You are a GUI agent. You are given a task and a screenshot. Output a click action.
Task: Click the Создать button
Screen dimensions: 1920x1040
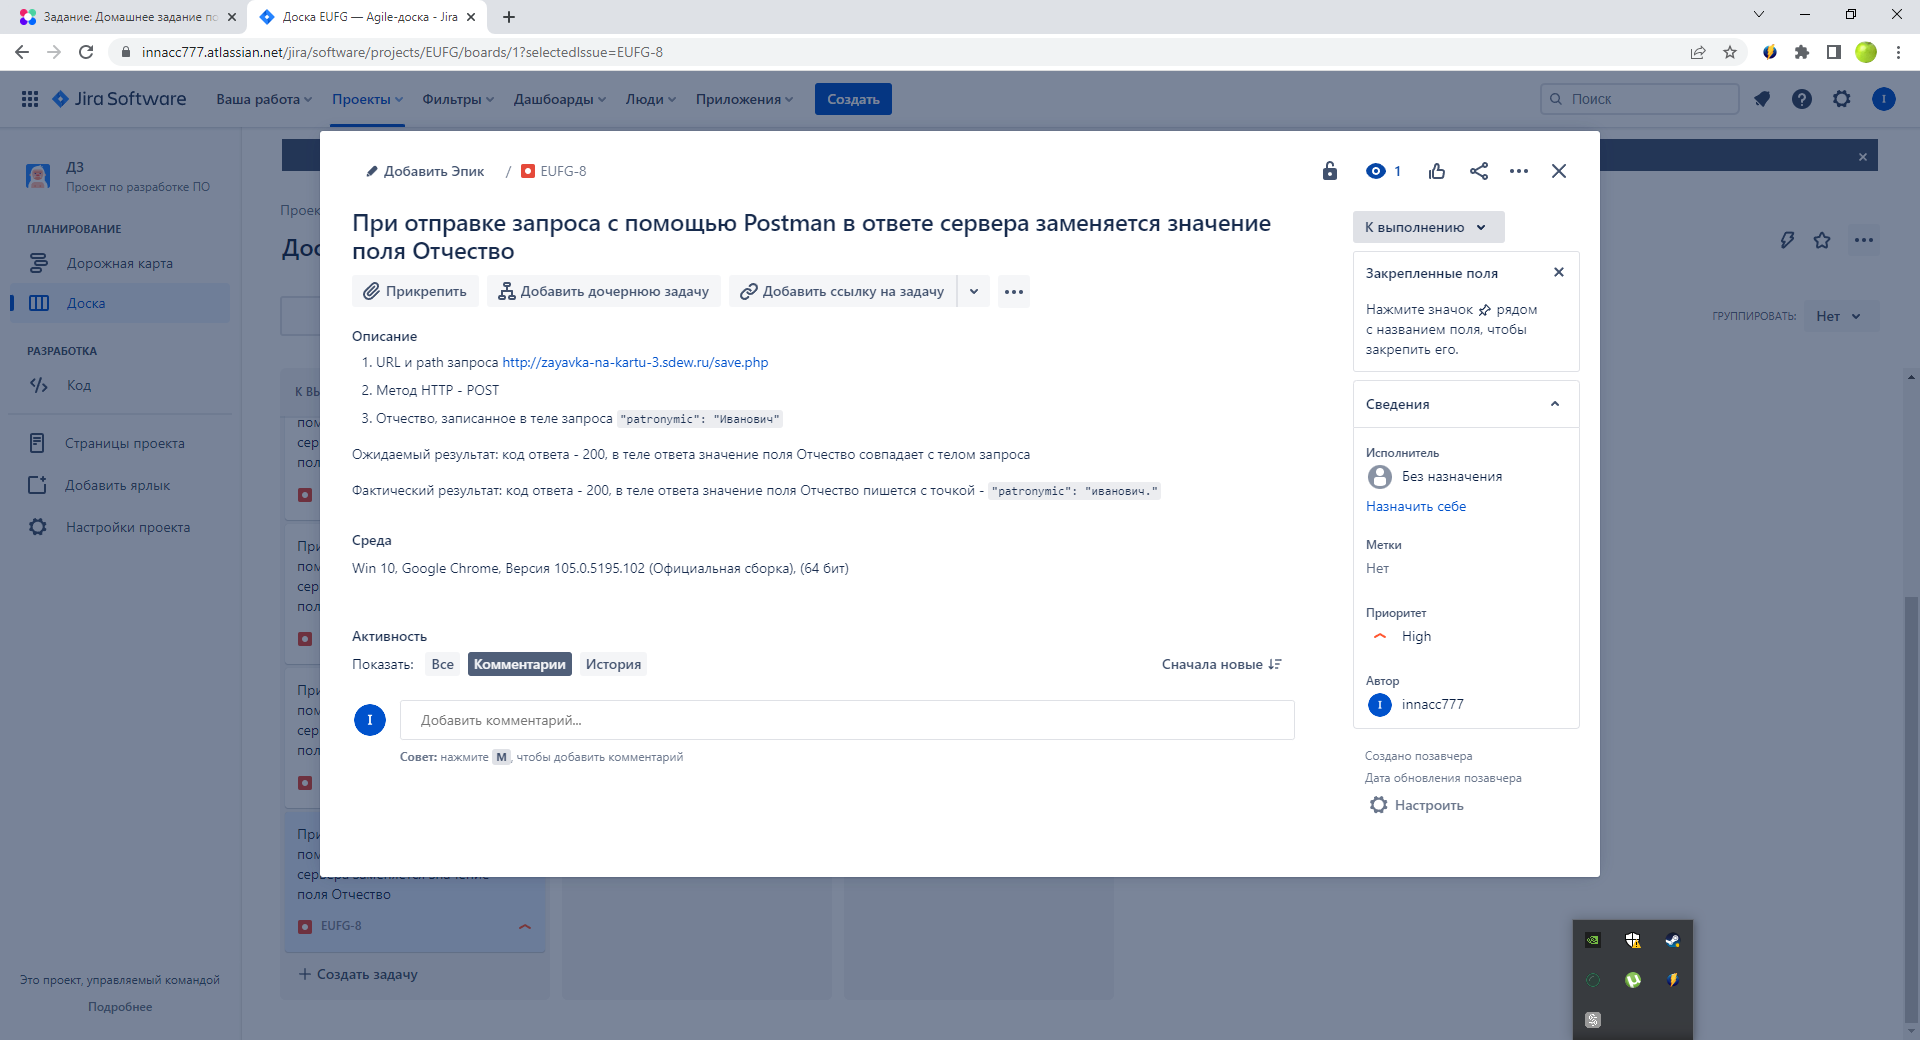[x=853, y=99]
